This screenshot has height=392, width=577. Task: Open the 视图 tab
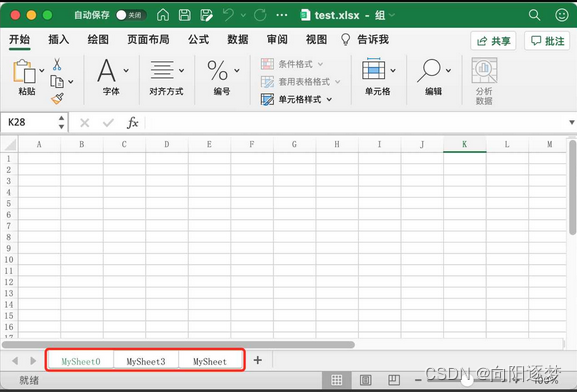coord(316,39)
